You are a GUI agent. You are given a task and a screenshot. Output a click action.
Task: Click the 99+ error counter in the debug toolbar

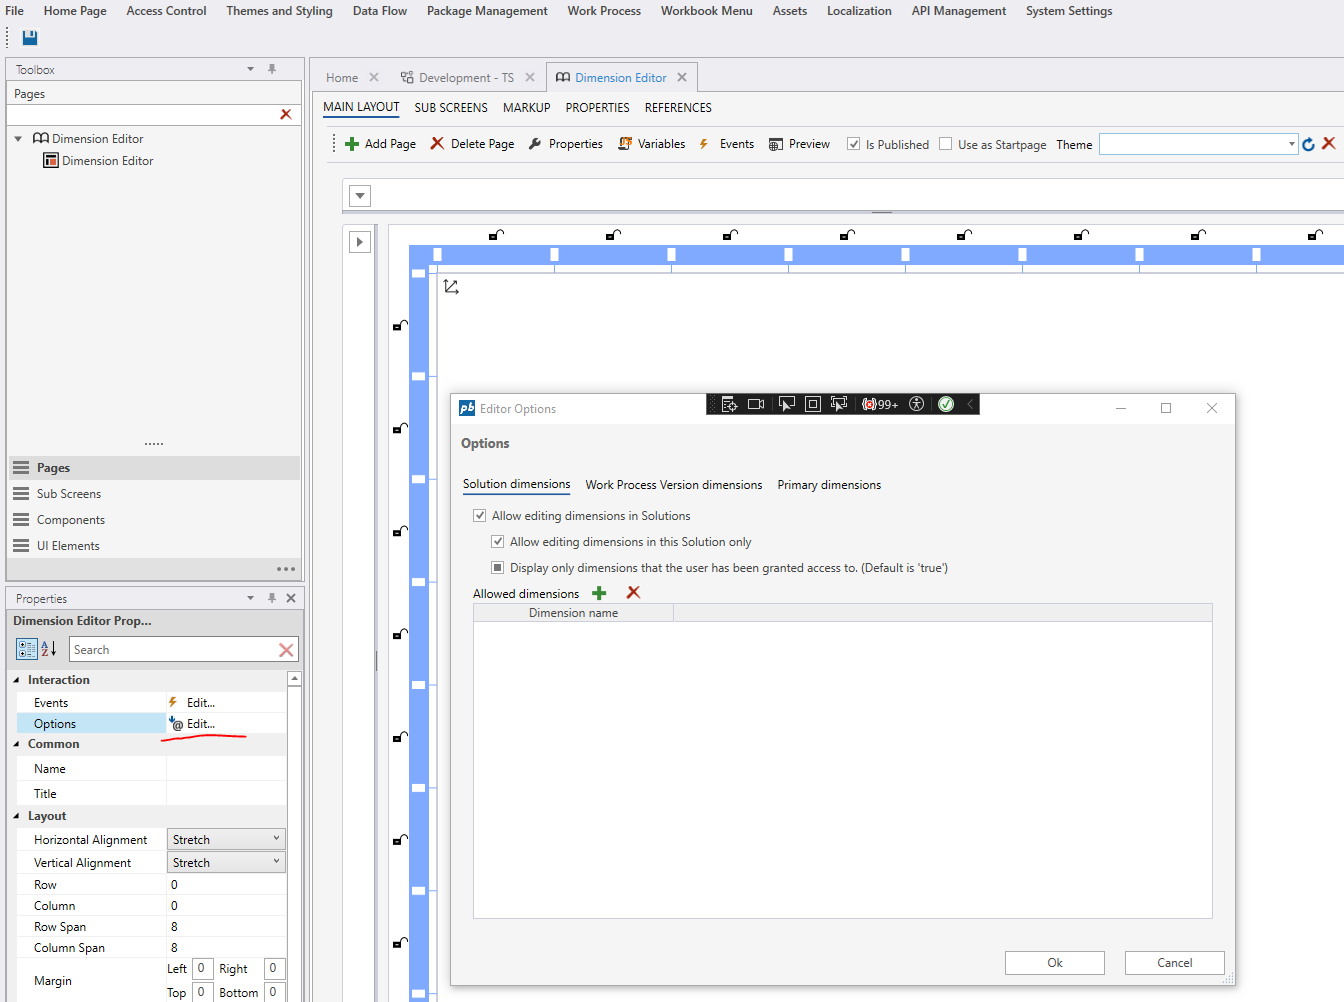880,404
